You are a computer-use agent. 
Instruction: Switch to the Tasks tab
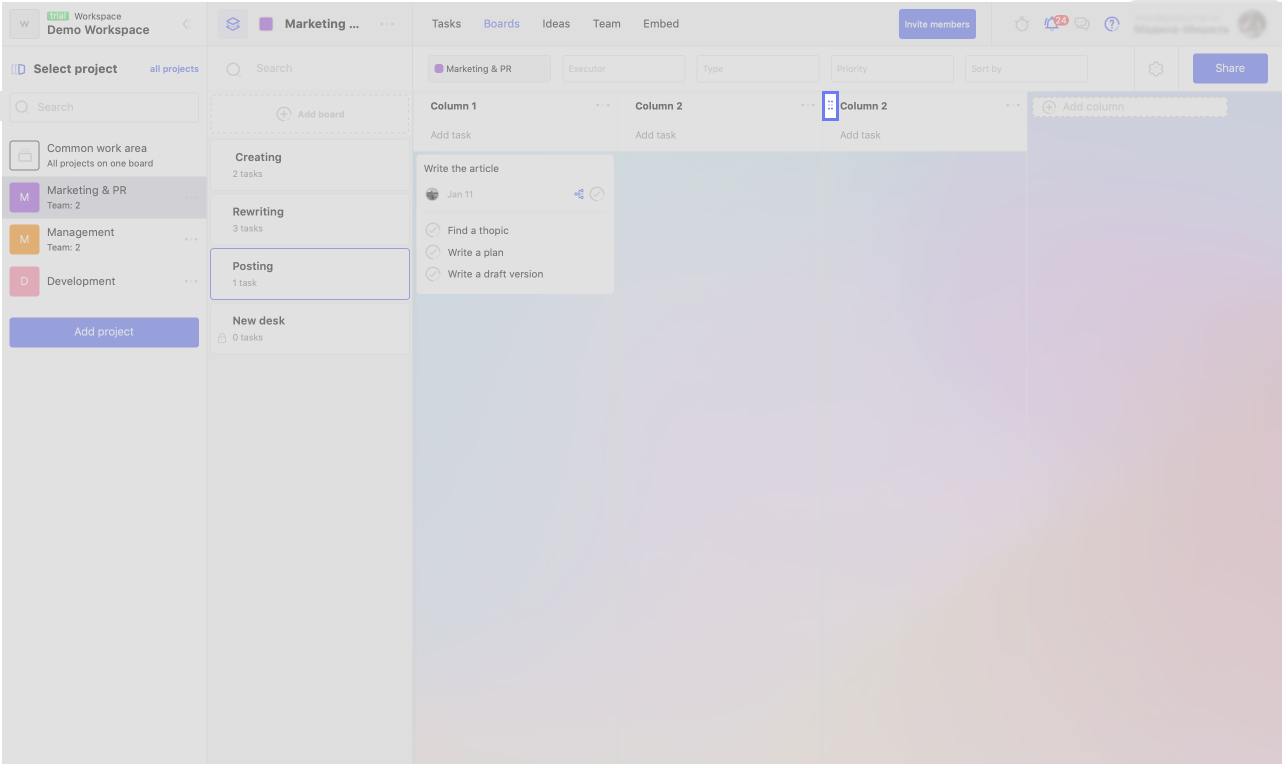pyautogui.click(x=446, y=24)
